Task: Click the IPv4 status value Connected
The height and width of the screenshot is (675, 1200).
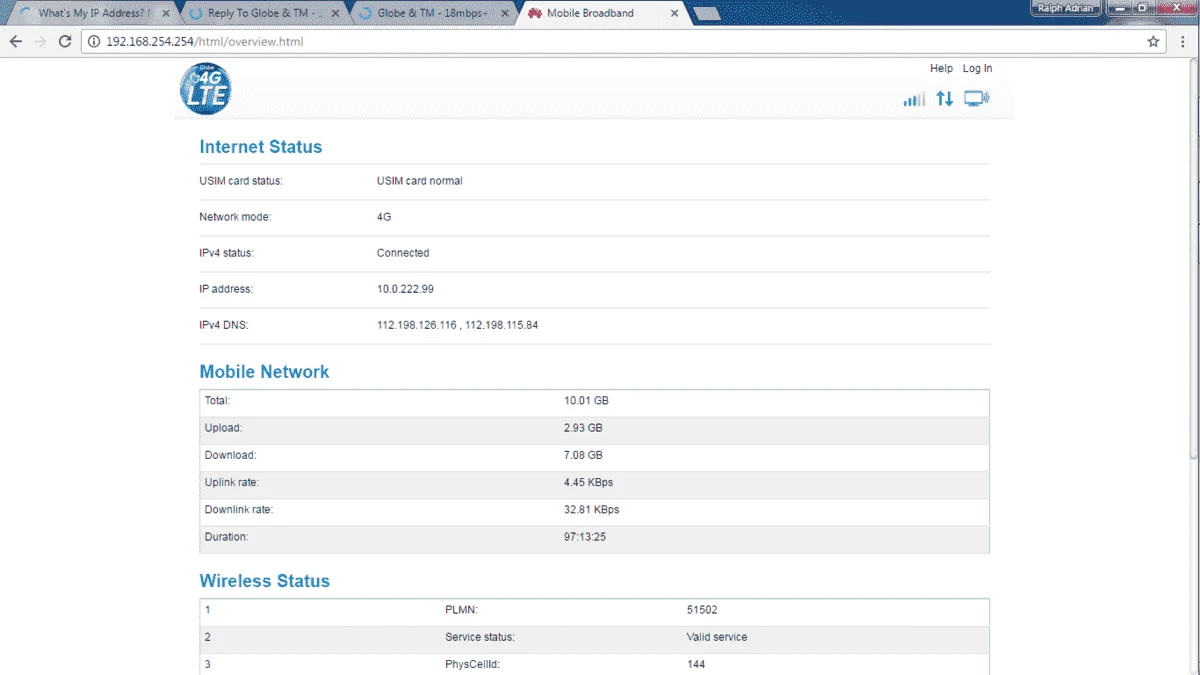Action: click(403, 253)
